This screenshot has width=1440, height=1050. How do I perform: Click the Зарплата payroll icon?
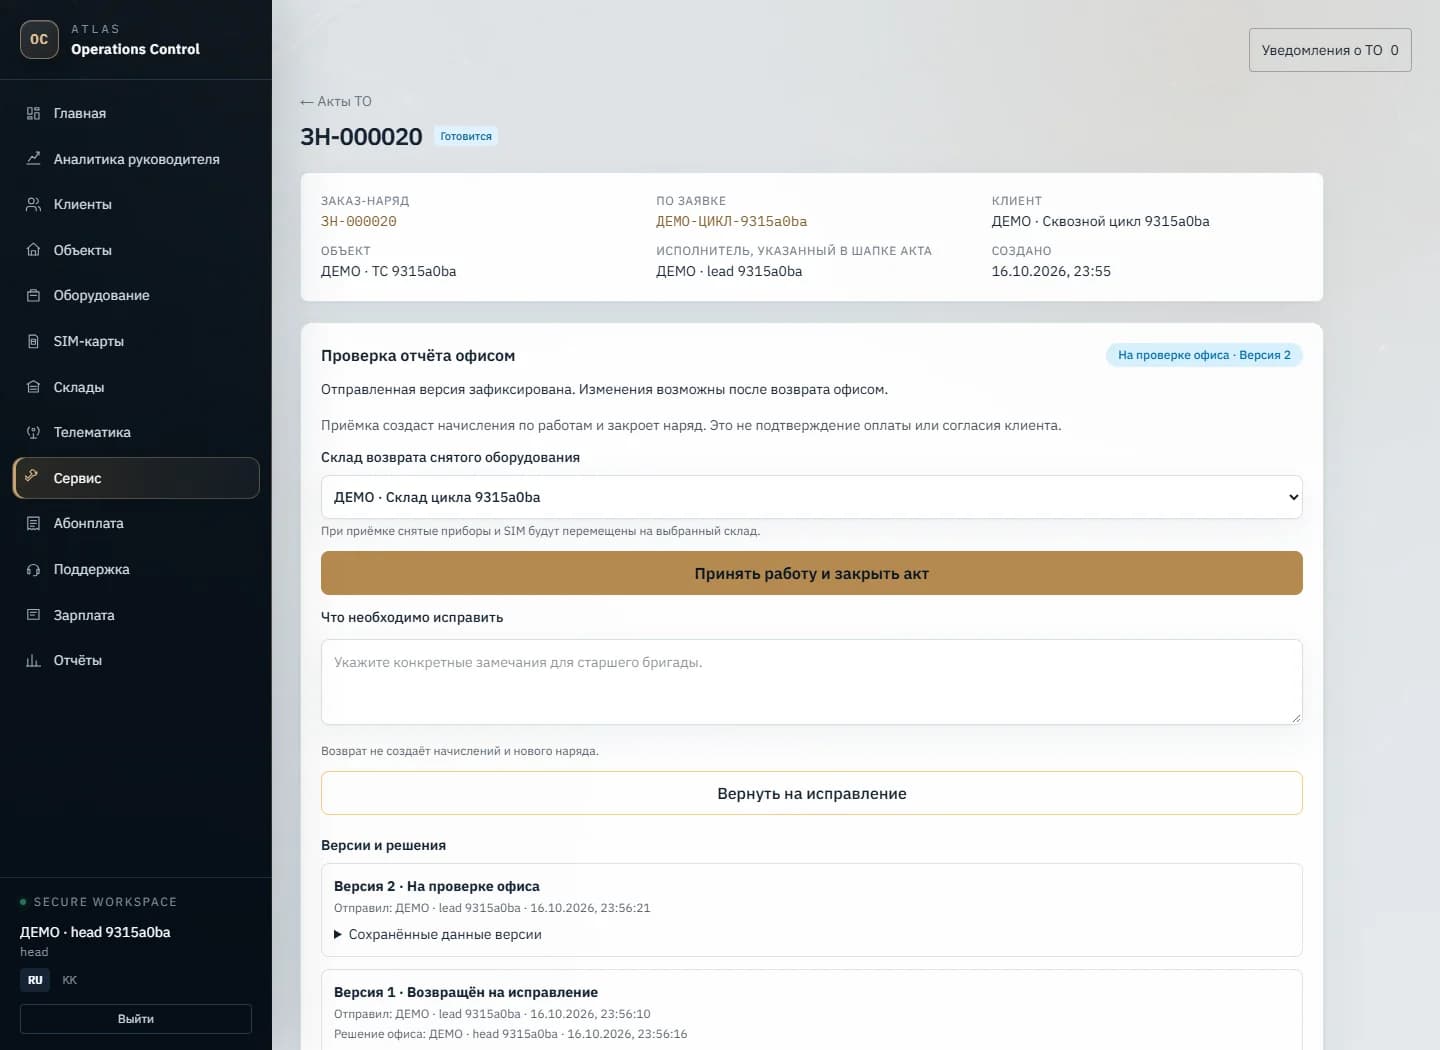(33, 615)
